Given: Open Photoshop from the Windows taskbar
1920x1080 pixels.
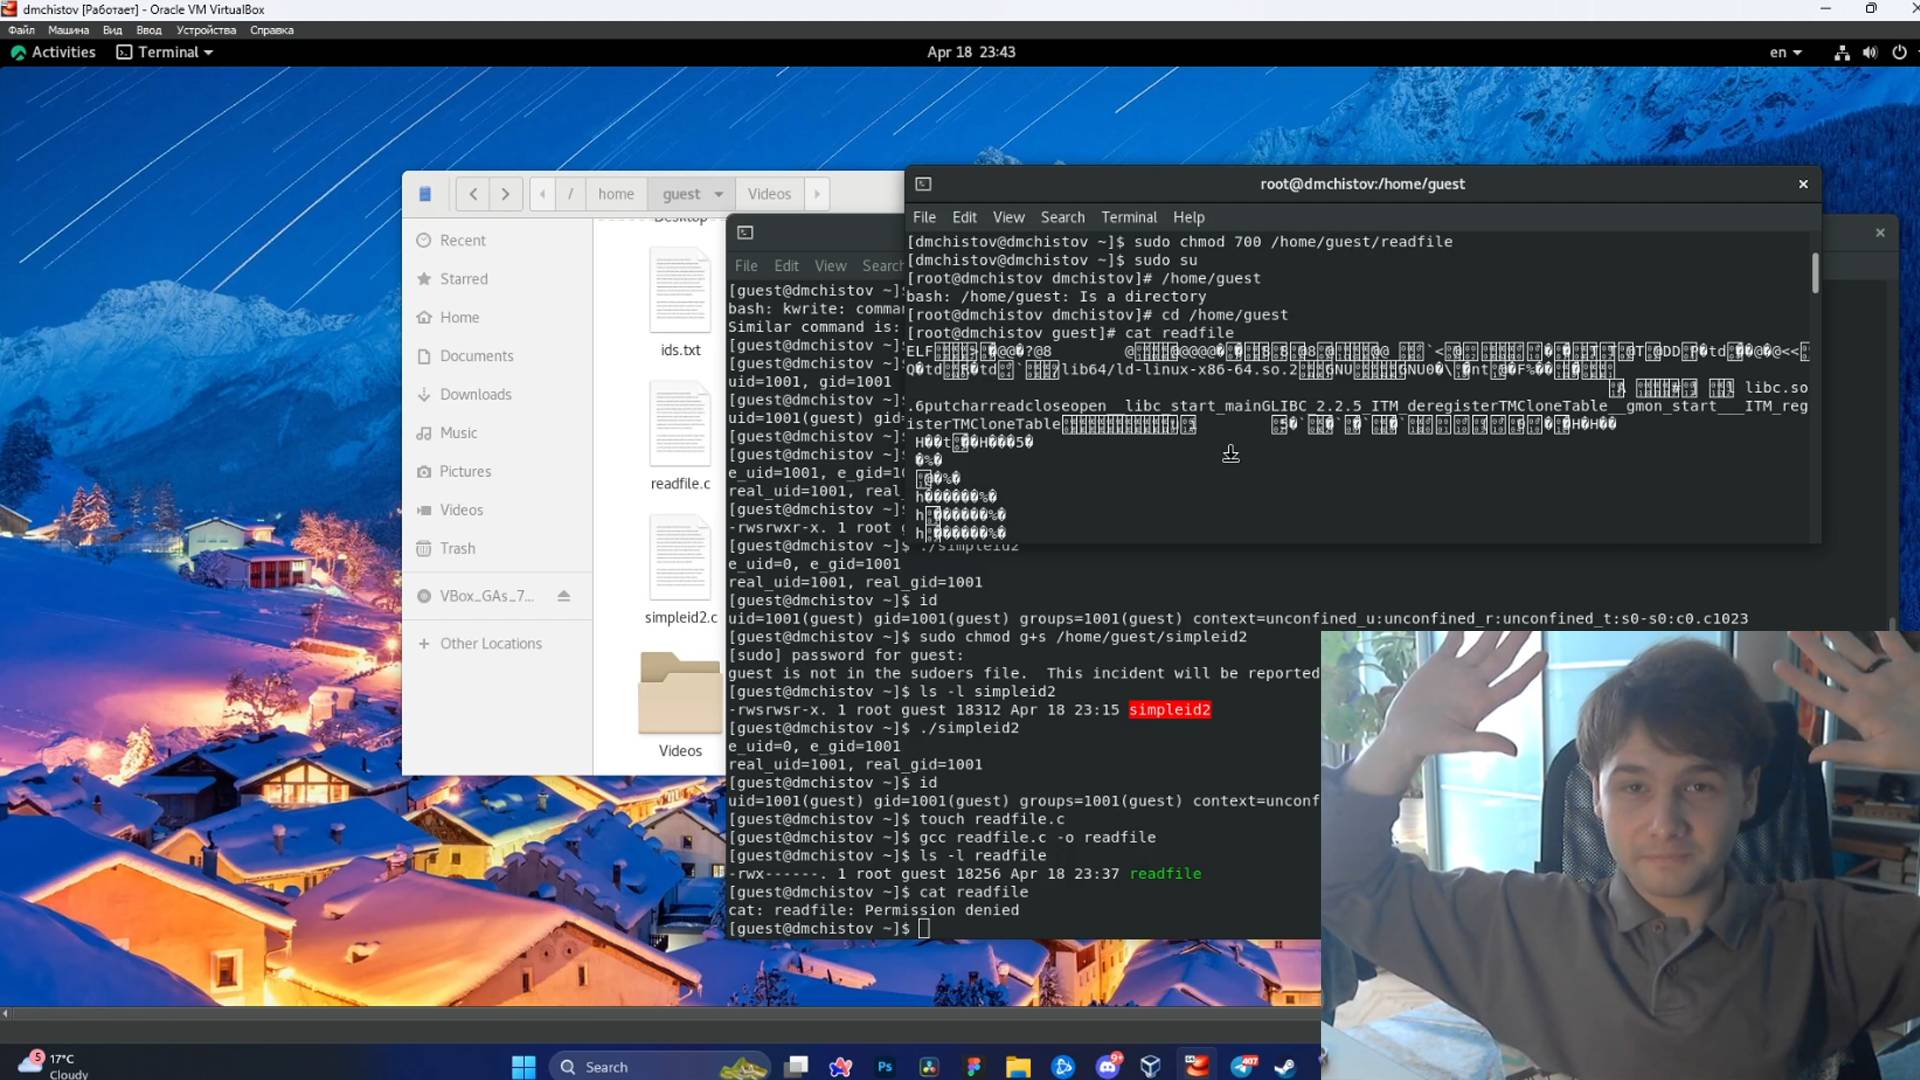Looking at the screenshot, I should 885,1066.
